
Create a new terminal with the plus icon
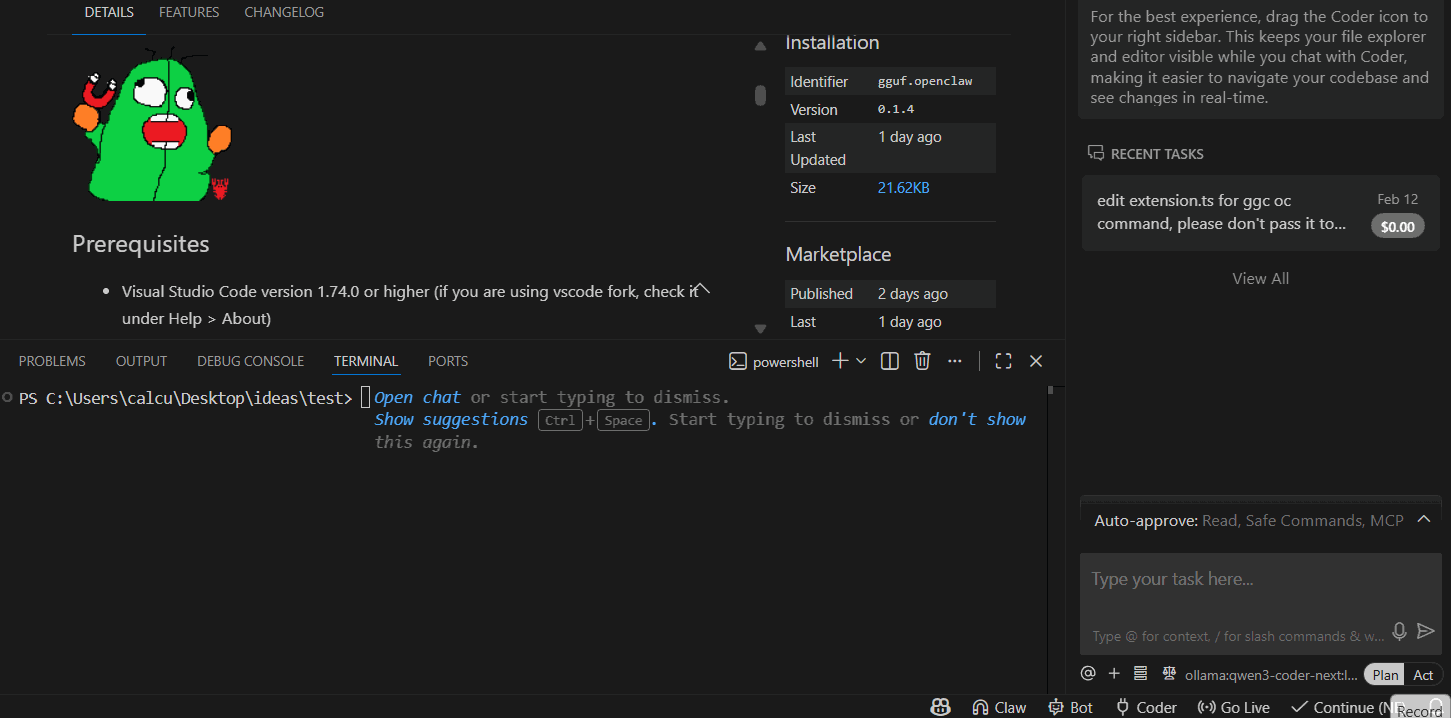[840, 361]
